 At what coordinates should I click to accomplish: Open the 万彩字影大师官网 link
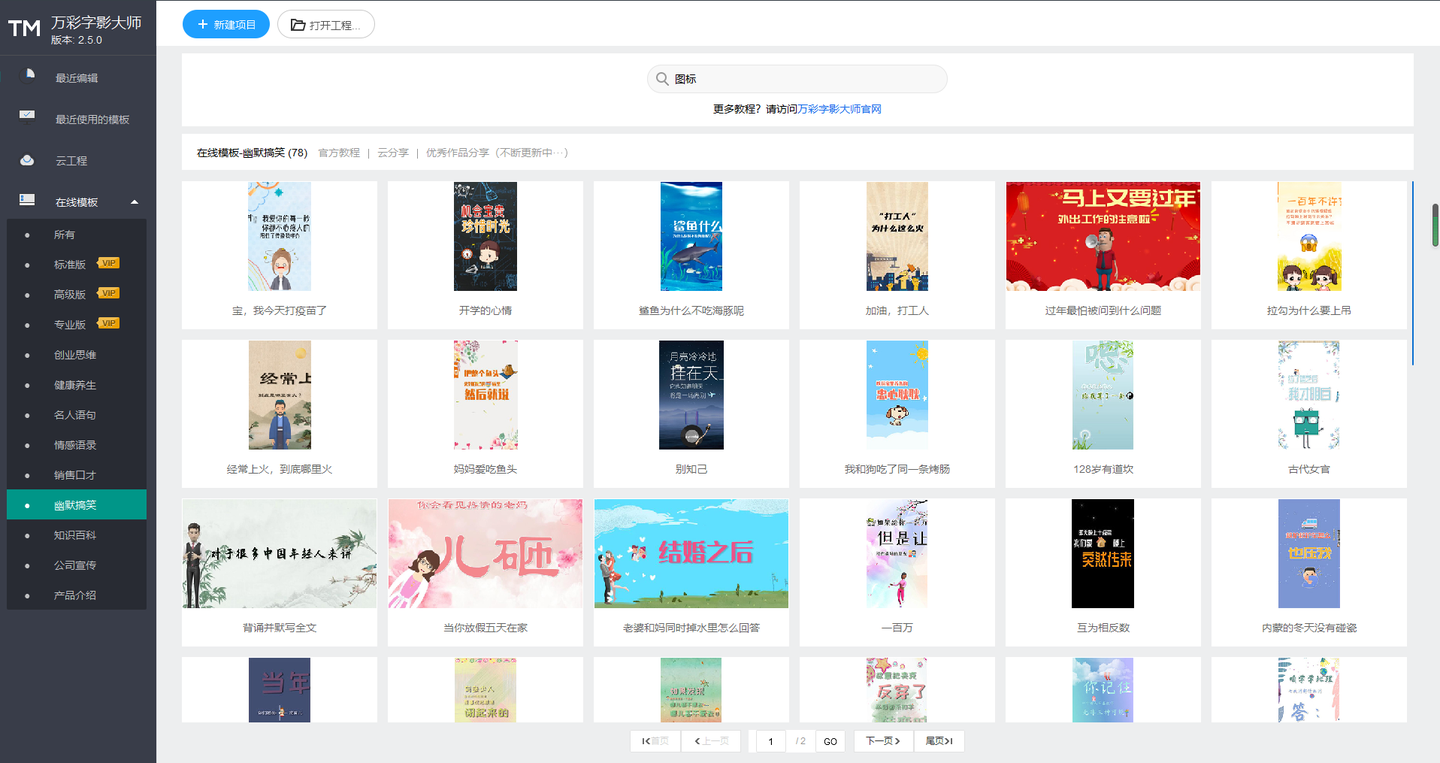[x=840, y=109]
